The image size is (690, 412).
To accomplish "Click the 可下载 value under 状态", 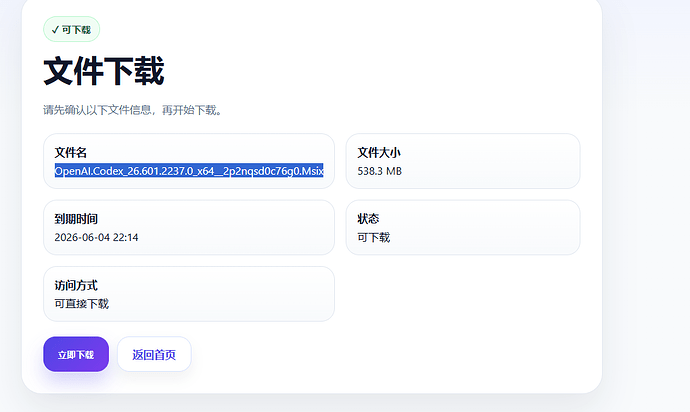I will coord(374,237).
